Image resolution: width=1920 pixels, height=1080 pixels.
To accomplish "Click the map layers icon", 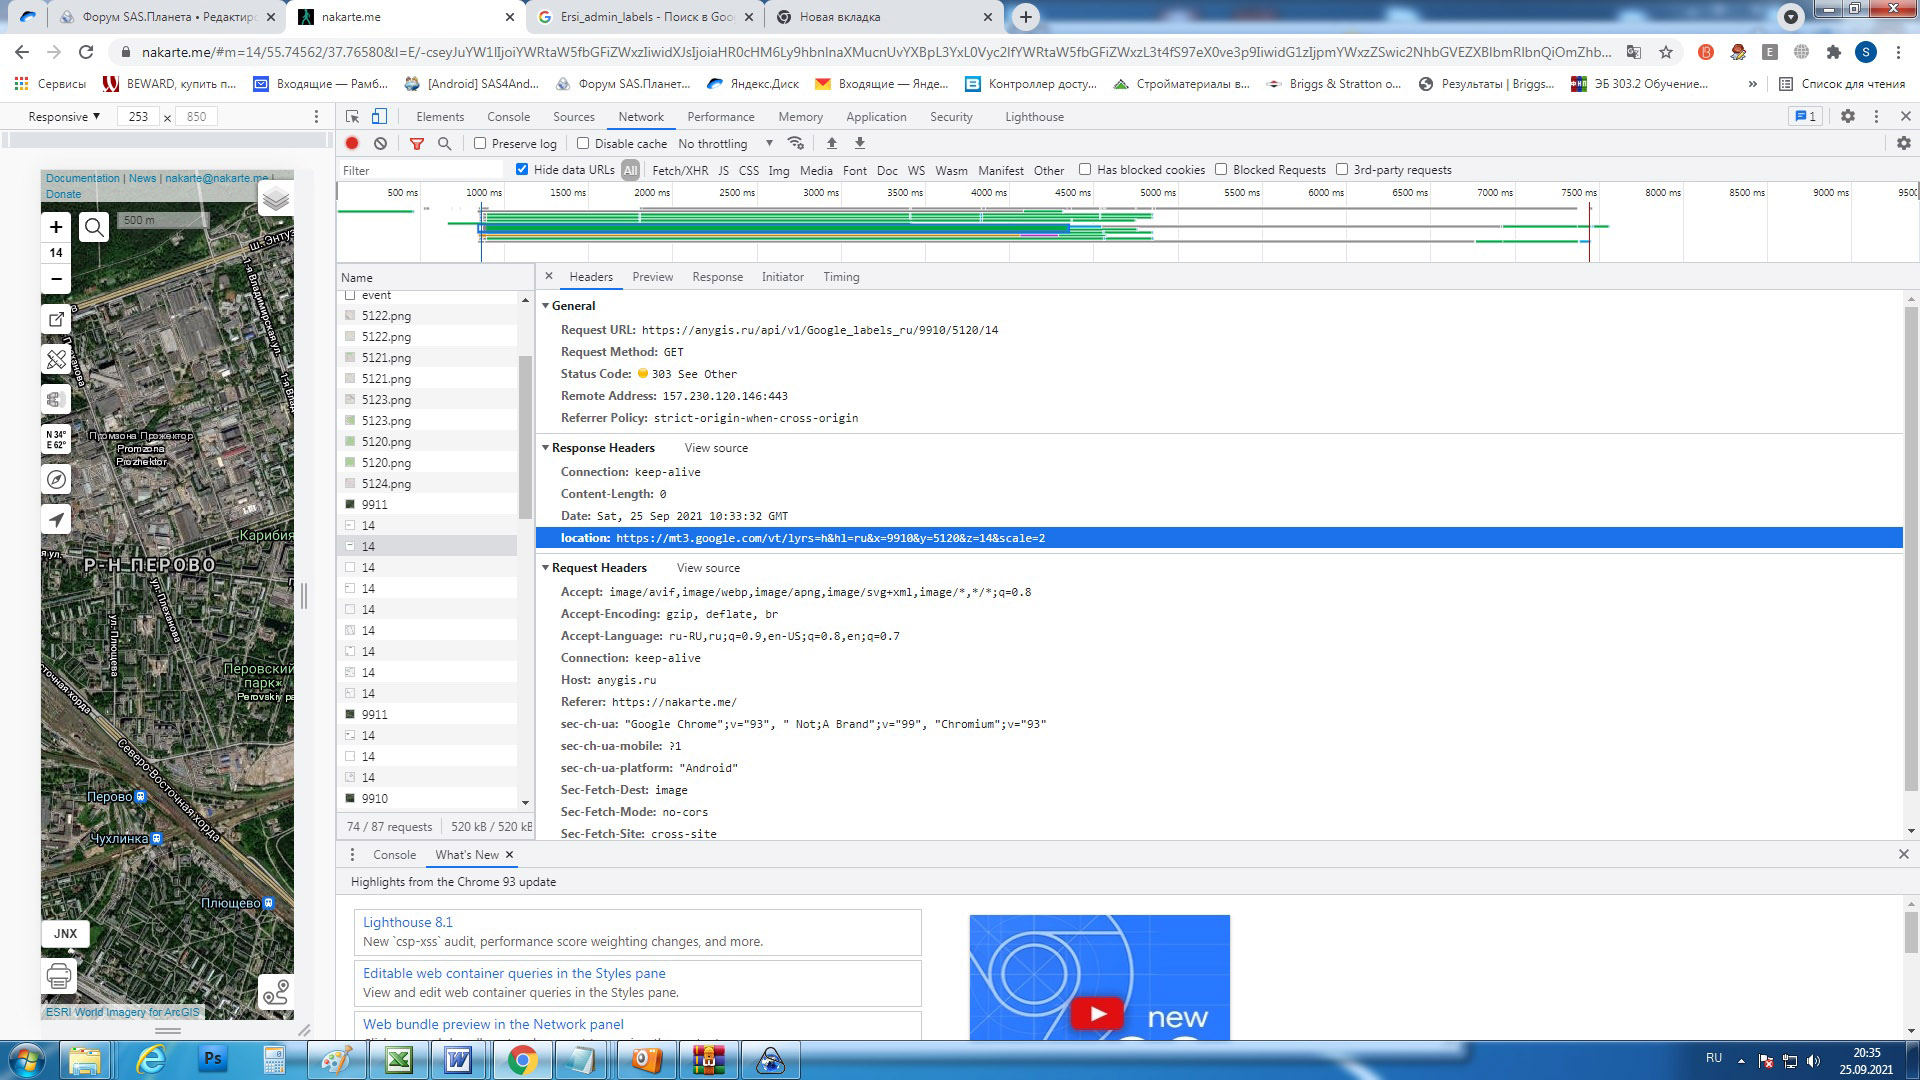I will point(275,200).
